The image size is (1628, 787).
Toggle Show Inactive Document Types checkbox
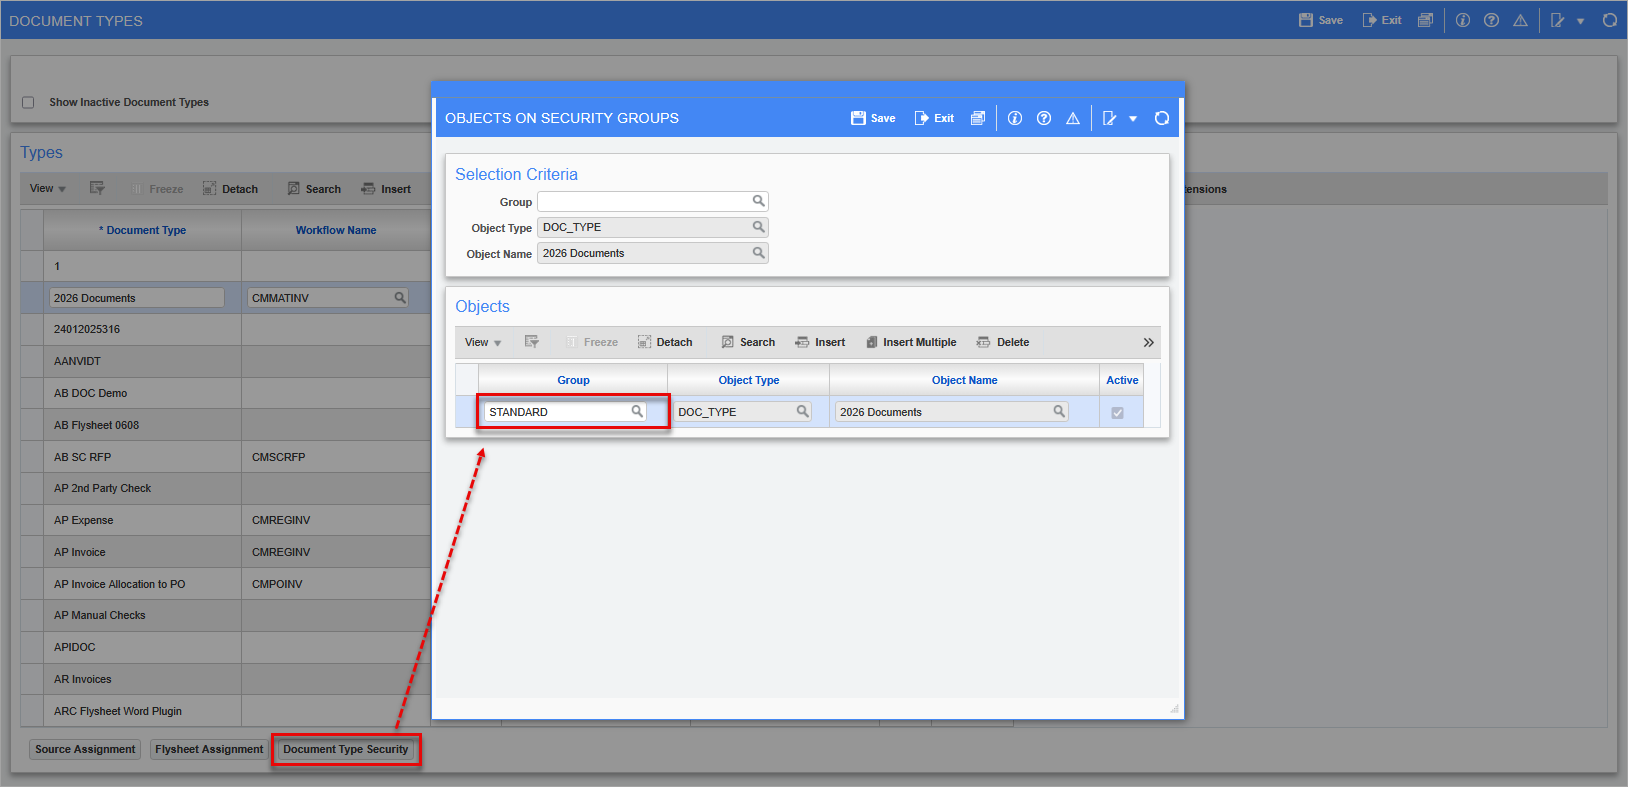click(28, 102)
